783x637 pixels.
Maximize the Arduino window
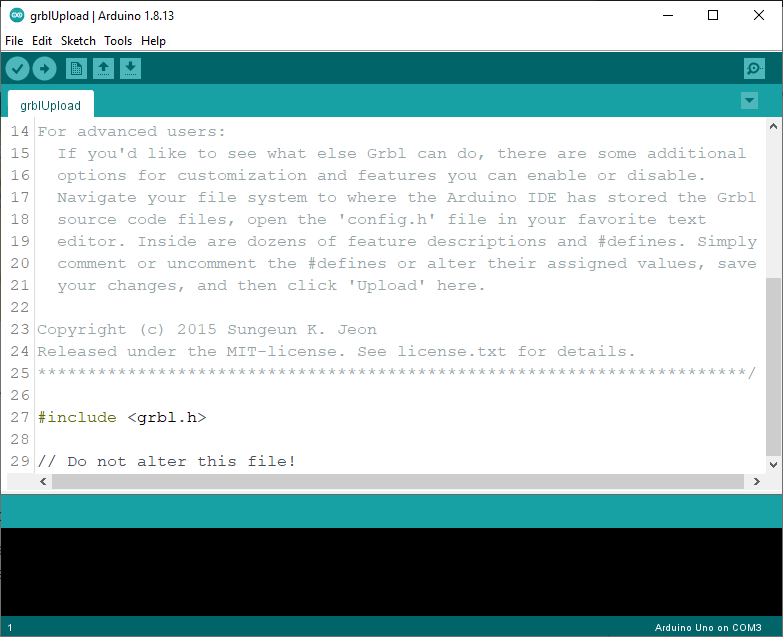pos(713,15)
